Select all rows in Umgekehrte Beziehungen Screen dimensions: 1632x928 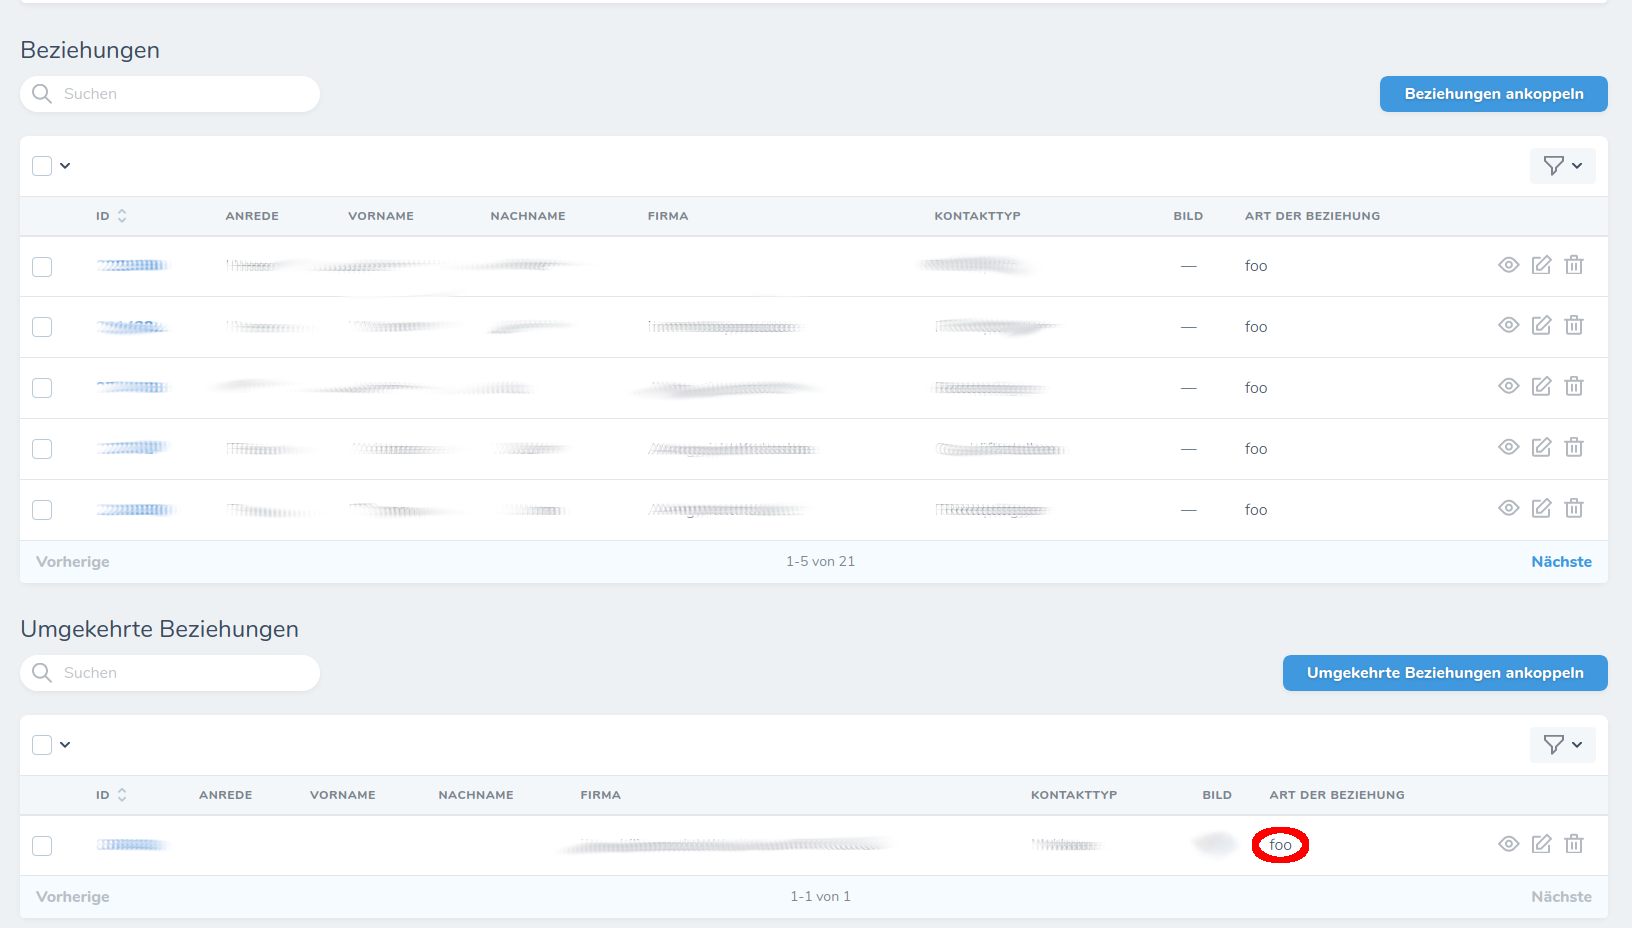pos(41,744)
